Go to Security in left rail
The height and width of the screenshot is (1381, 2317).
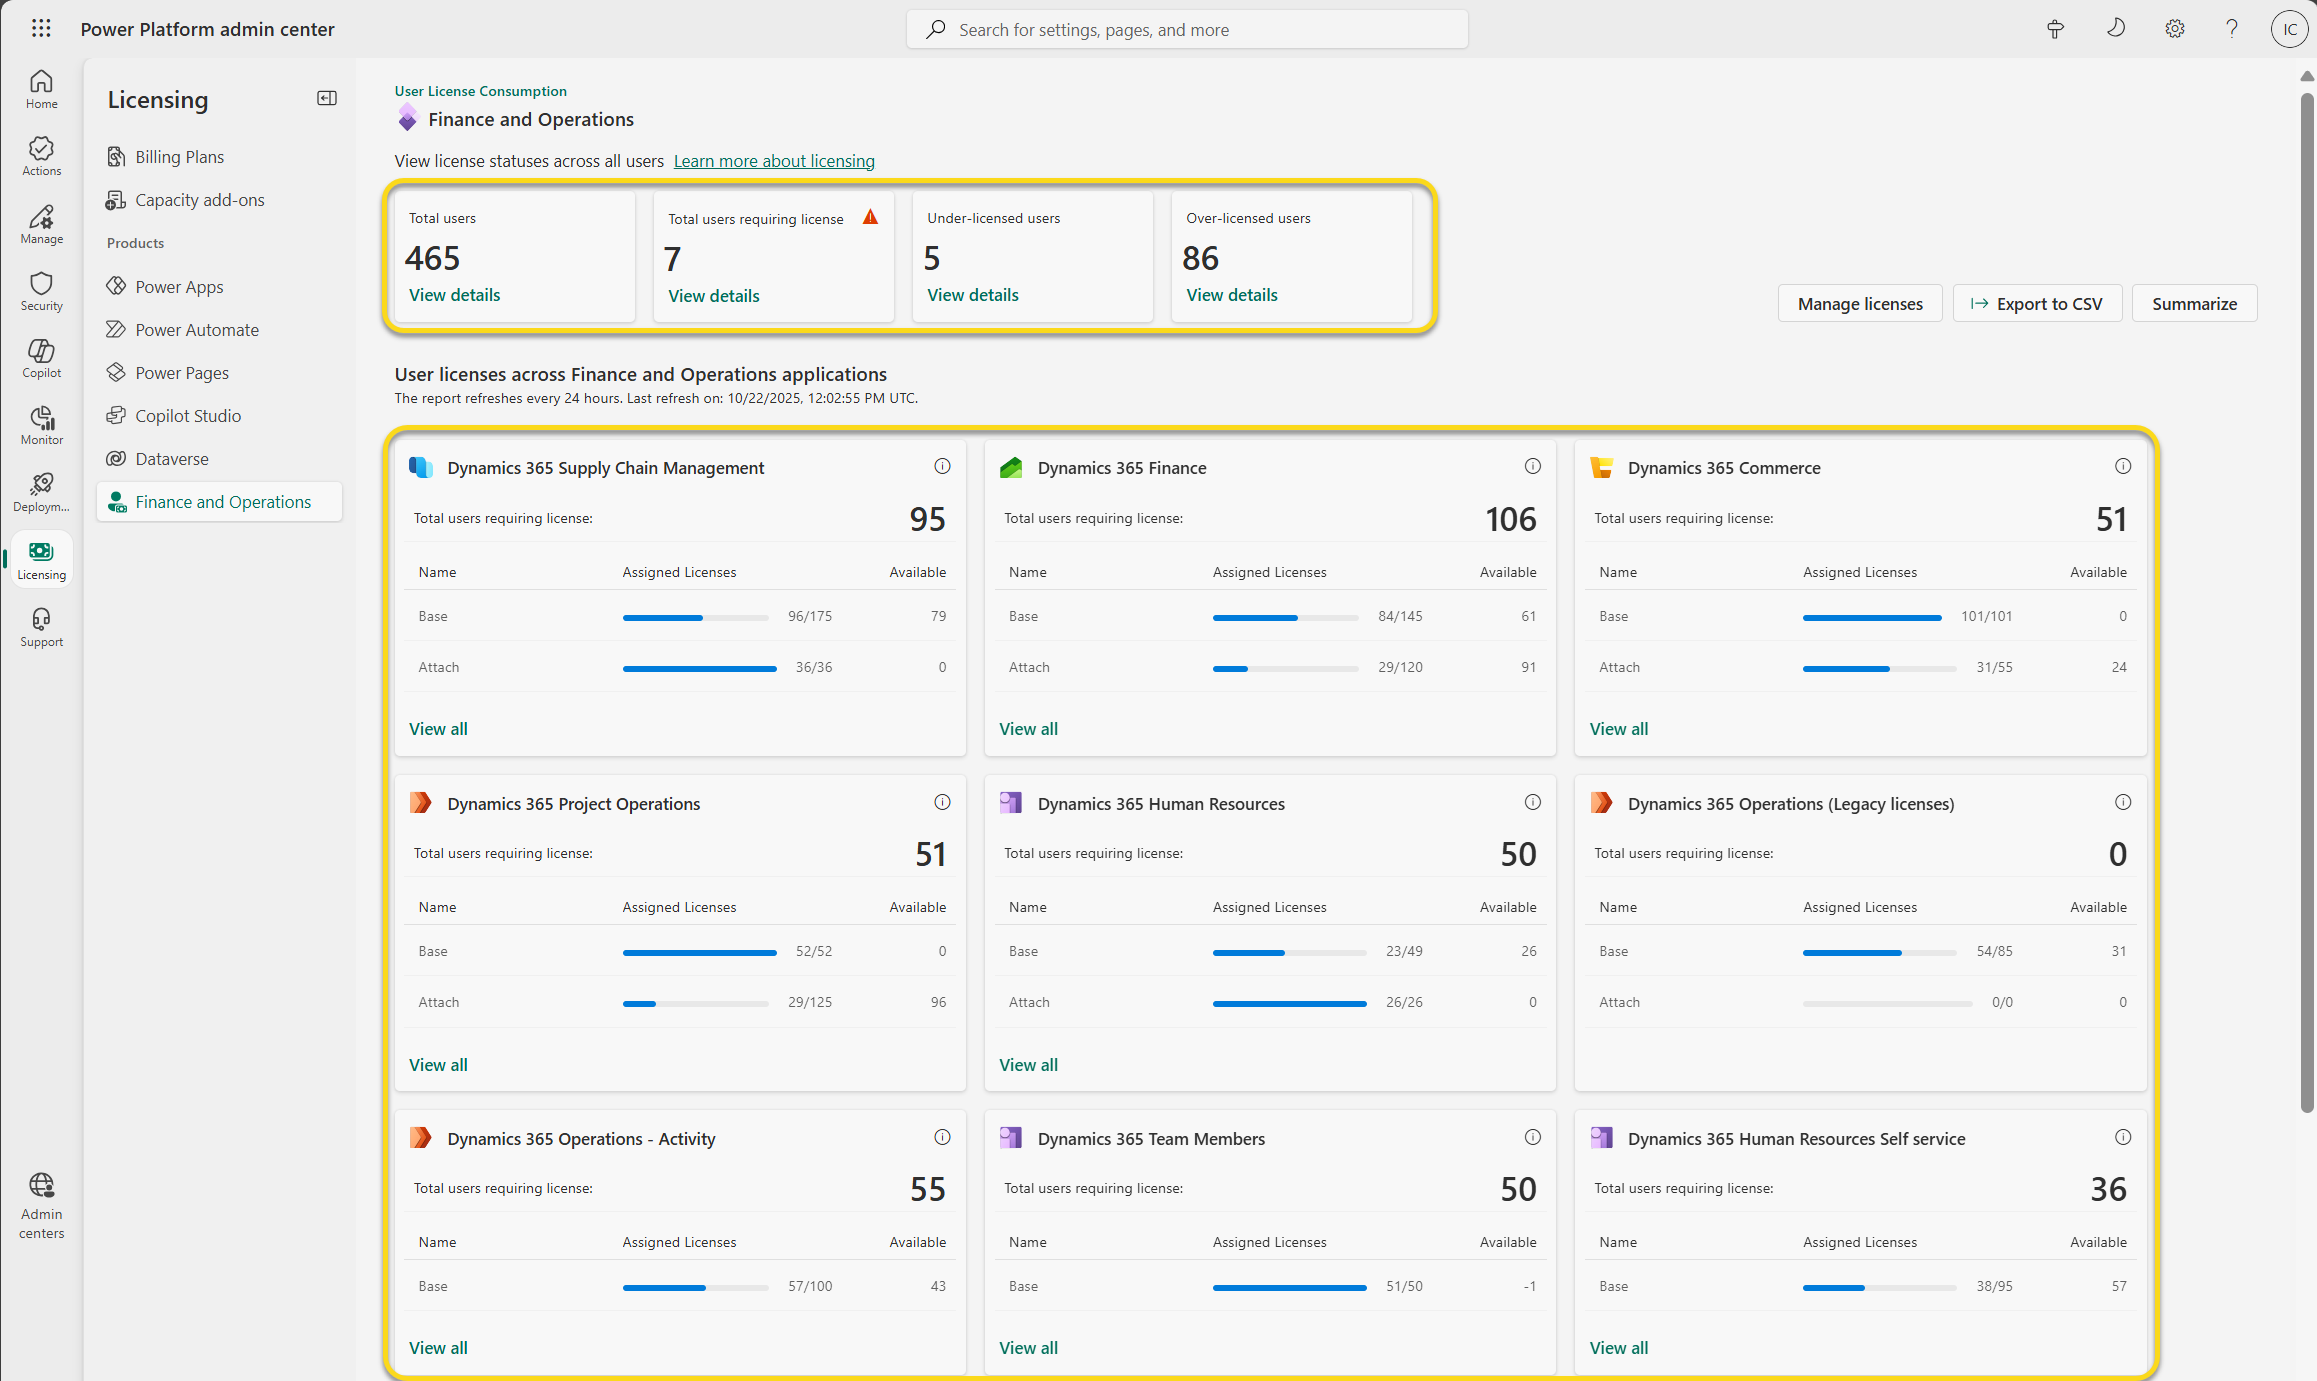click(41, 291)
